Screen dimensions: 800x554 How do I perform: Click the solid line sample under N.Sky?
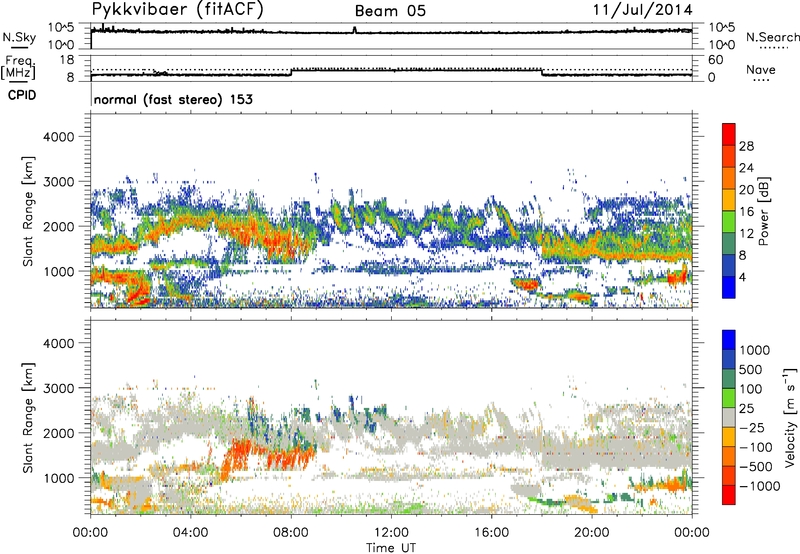[x=19, y=48]
